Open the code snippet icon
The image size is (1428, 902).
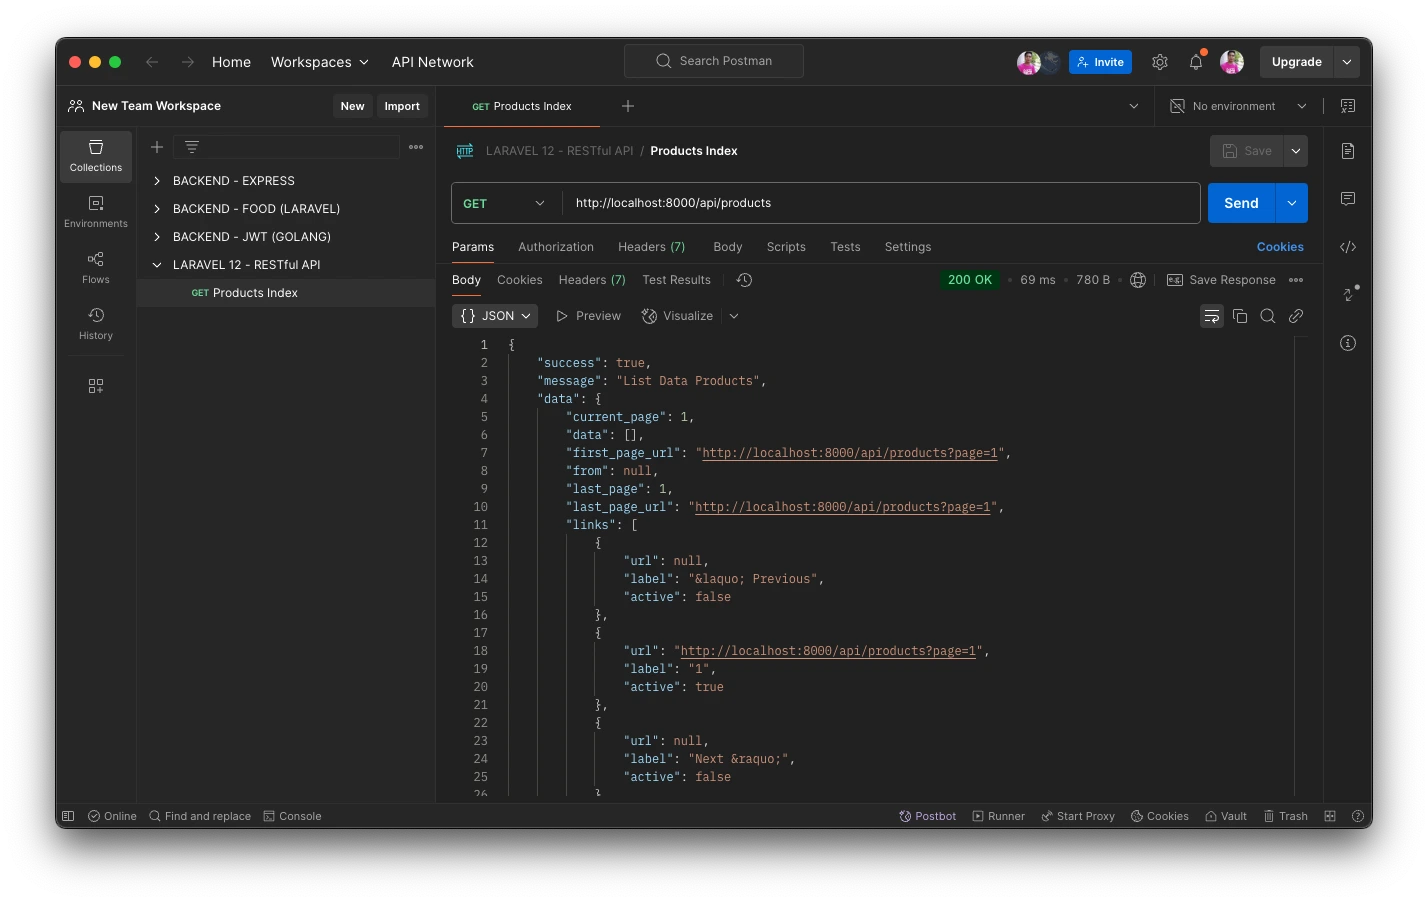[x=1348, y=247]
